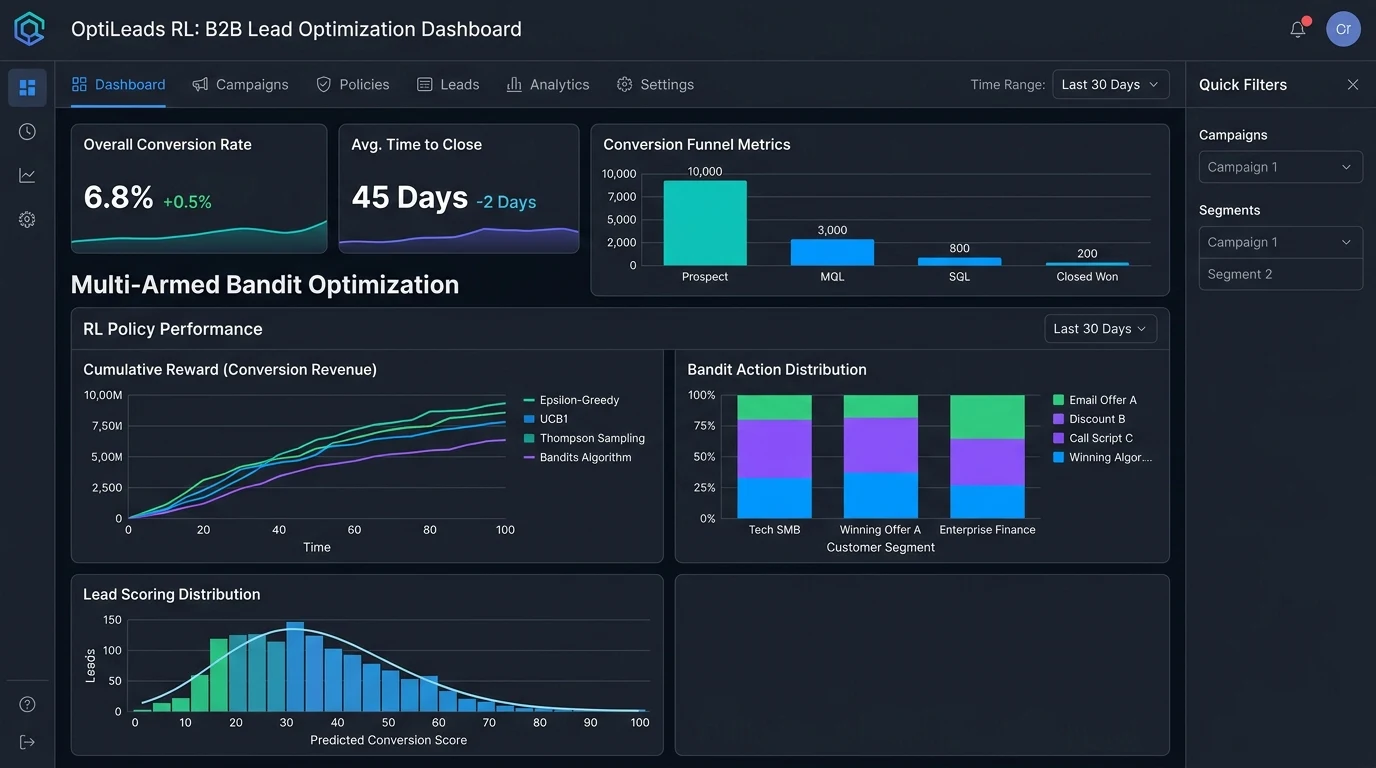Viewport: 1376px width, 768px height.
Task: Open the Policies tab
Action: pos(353,85)
